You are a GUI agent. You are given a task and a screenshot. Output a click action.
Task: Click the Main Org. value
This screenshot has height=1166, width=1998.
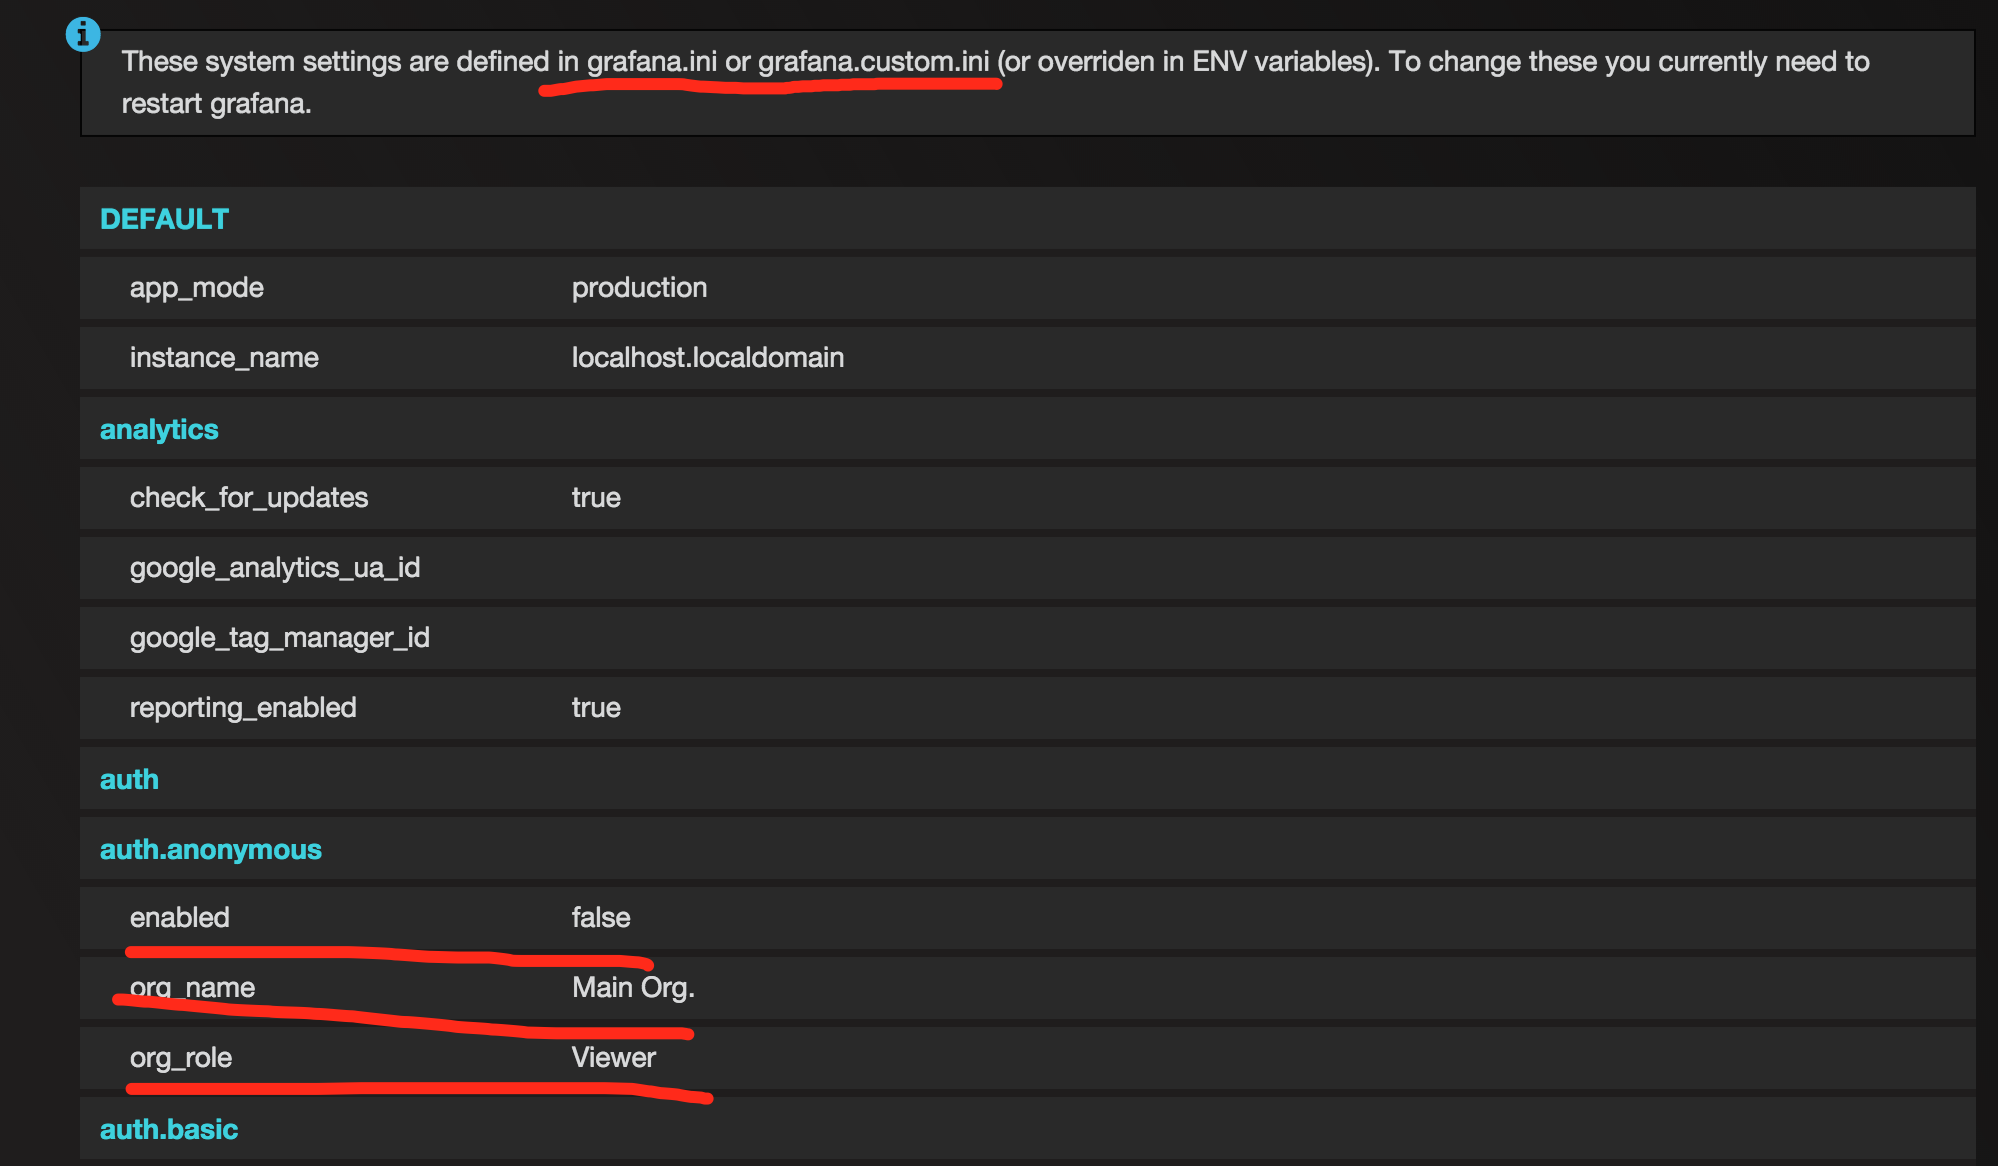click(x=633, y=988)
